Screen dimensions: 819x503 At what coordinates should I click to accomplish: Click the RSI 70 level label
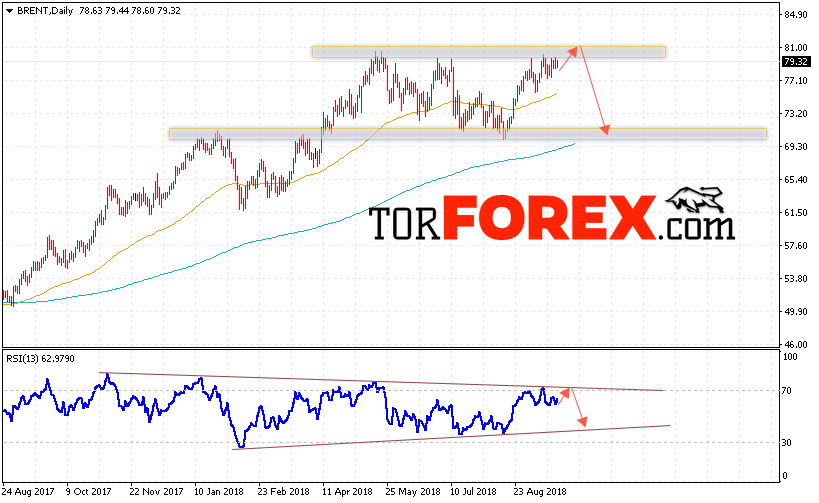[787, 391]
